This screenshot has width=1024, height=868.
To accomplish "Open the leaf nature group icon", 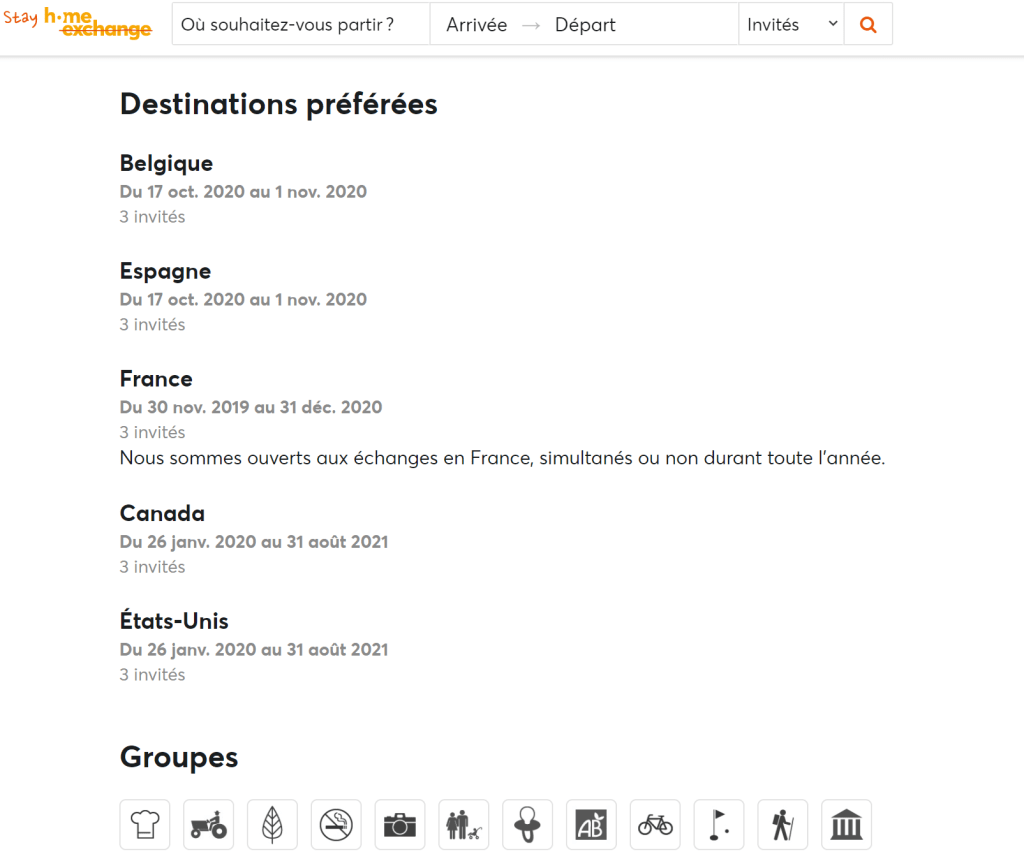I will pyautogui.click(x=272, y=825).
